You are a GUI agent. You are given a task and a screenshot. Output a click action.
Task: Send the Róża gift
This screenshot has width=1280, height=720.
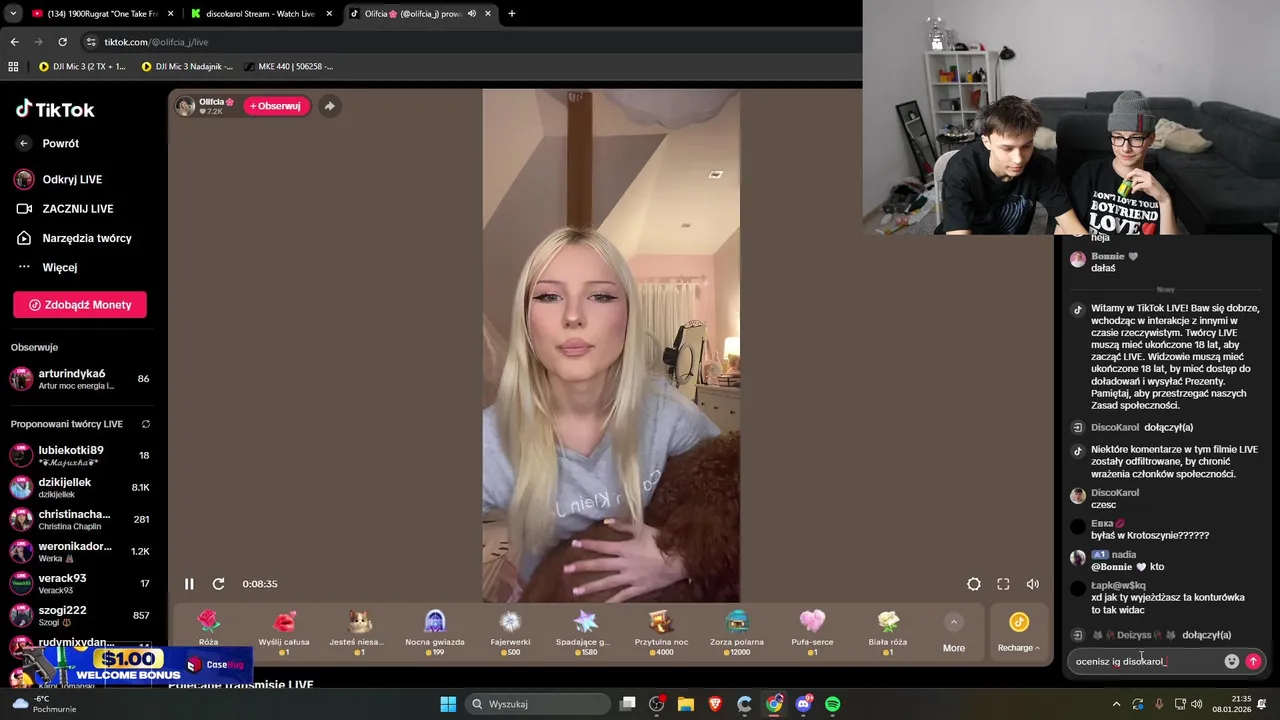(x=208, y=632)
